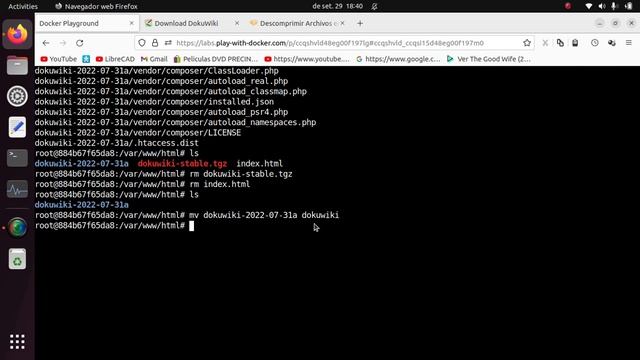Open YouTube bookmark
This screenshot has width=640, height=360.
pos(58,59)
